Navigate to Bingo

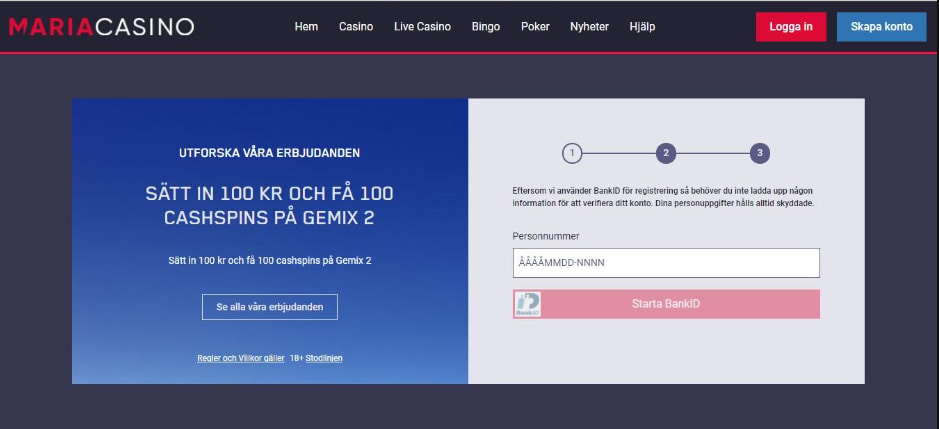(x=486, y=27)
